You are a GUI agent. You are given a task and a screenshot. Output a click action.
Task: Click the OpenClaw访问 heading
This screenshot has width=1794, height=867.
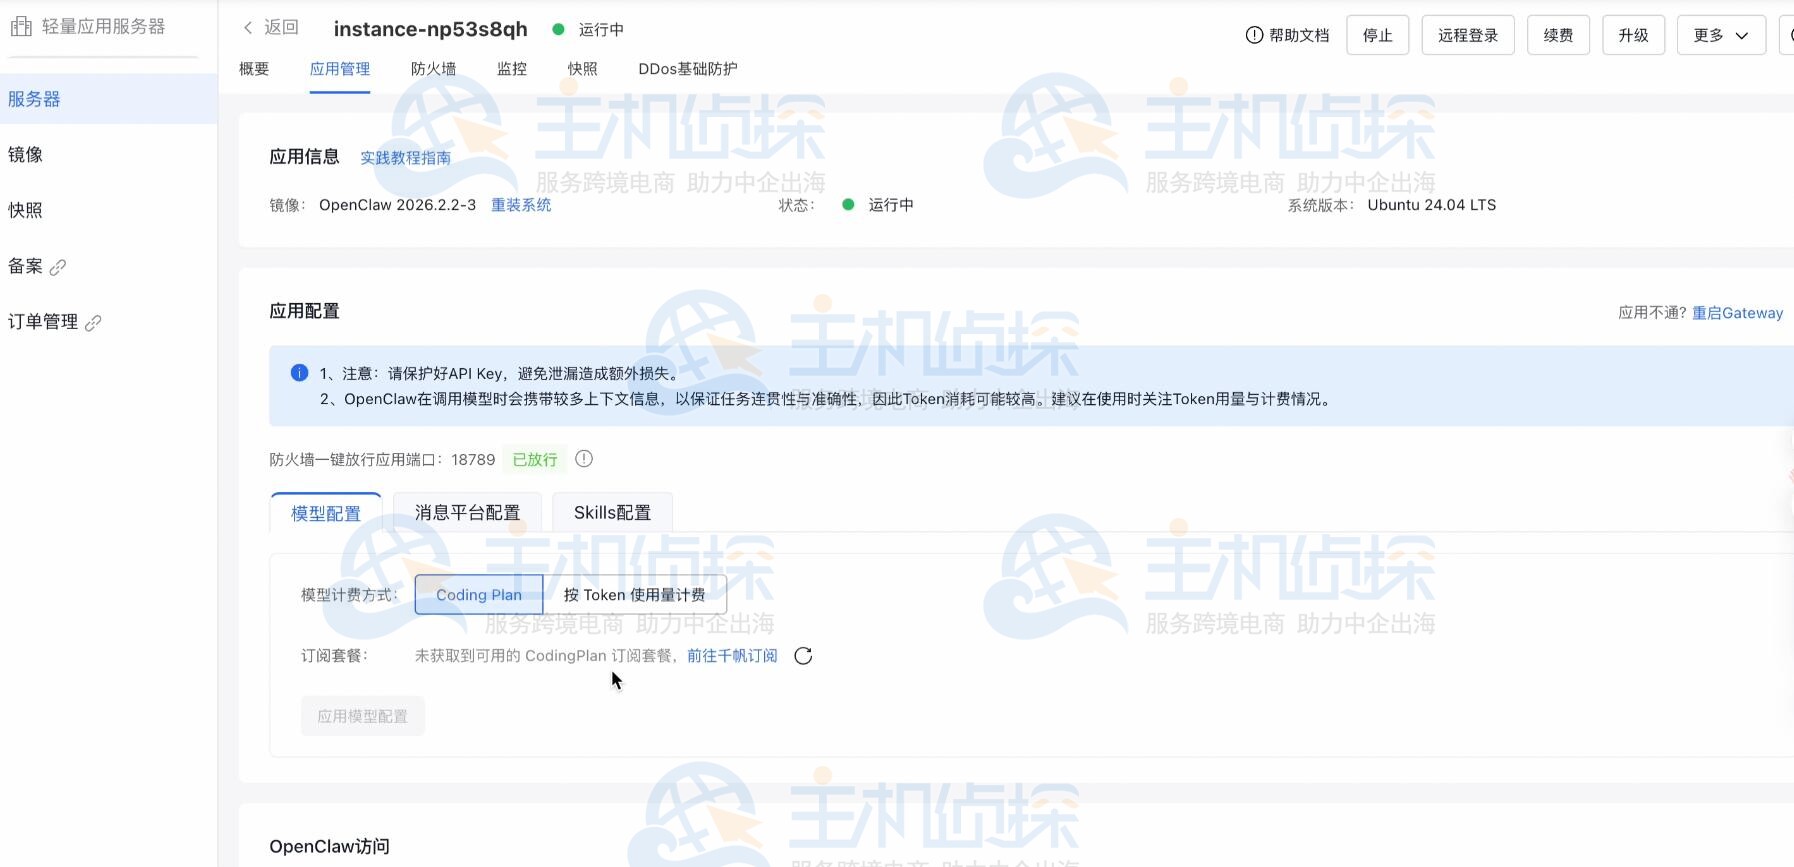click(329, 846)
